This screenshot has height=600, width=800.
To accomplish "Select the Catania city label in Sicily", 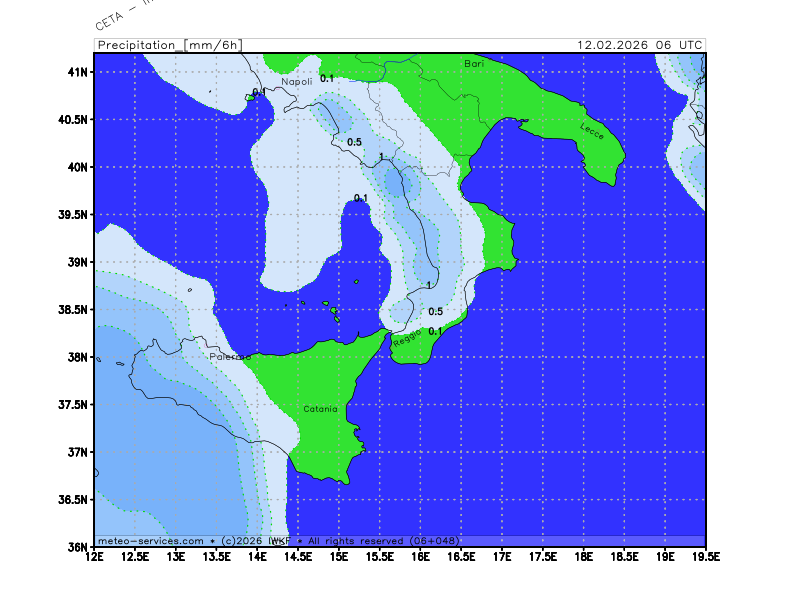I will pos(321,409).
